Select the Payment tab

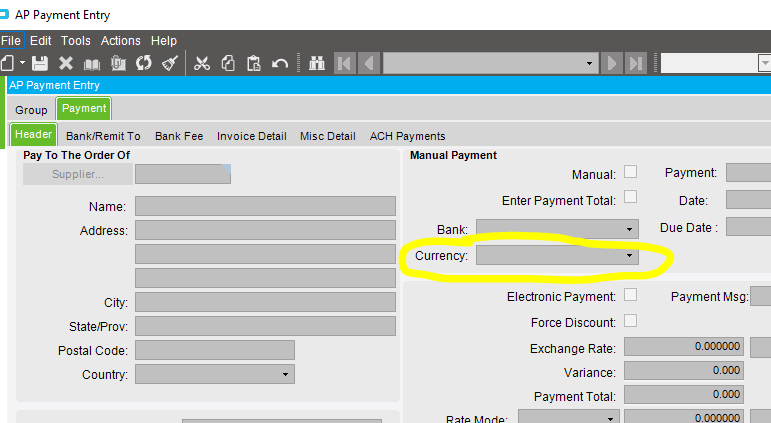tap(84, 108)
